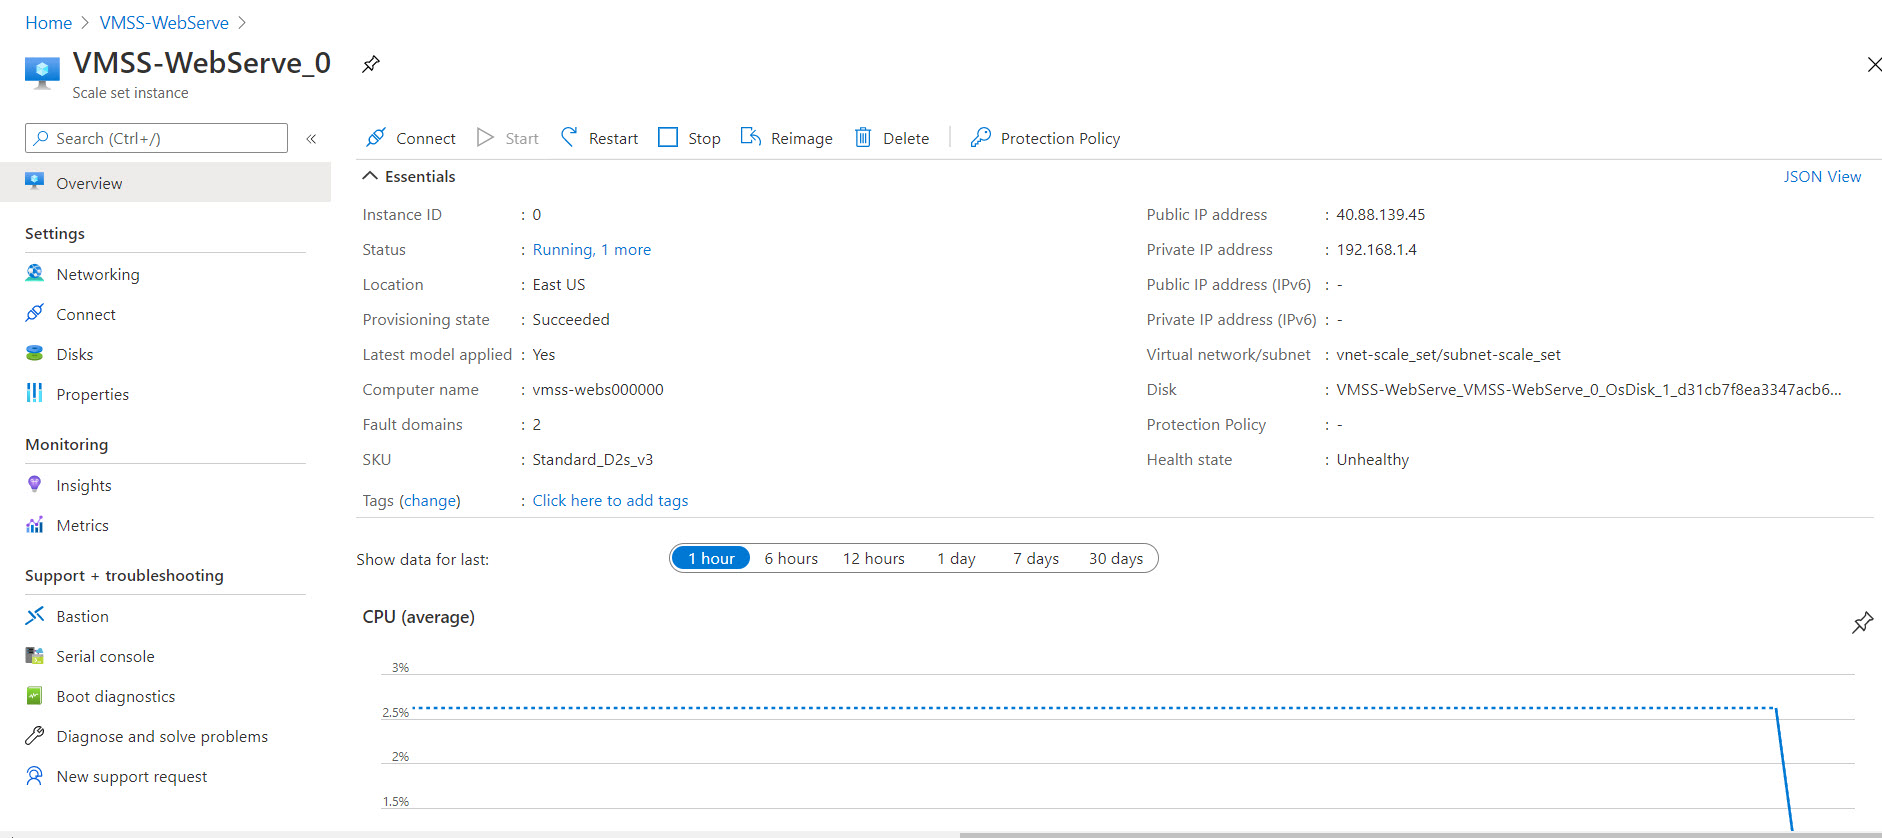Expand the Running, 1 more status
This screenshot has height=838, width=1882.
[591, 249]
